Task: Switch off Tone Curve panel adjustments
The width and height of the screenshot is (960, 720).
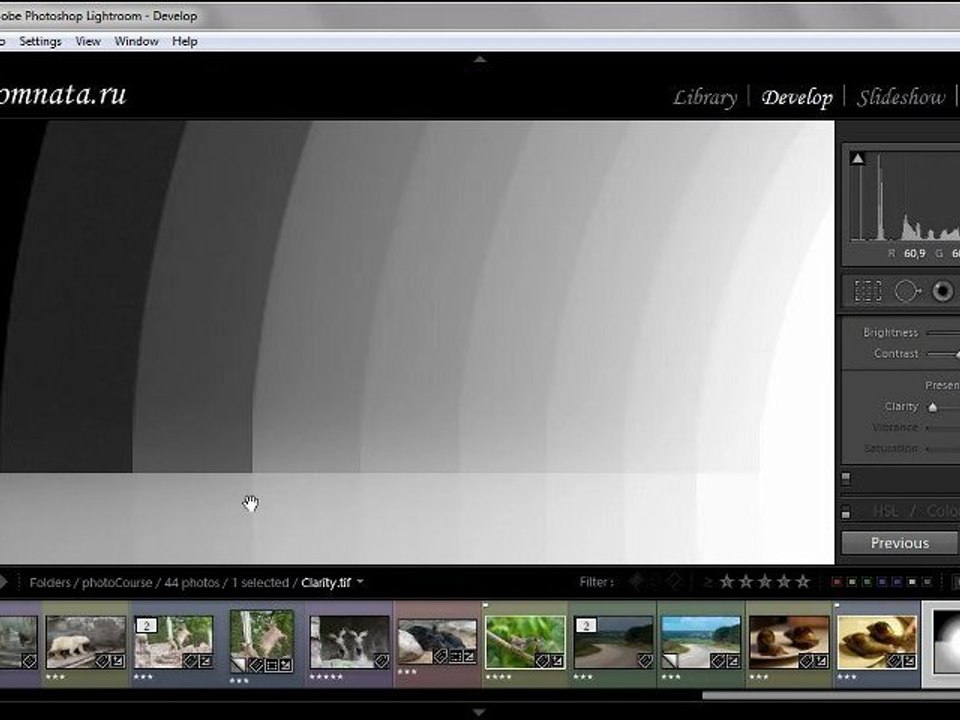Action: pyautogui.click(x=846, y=478)
